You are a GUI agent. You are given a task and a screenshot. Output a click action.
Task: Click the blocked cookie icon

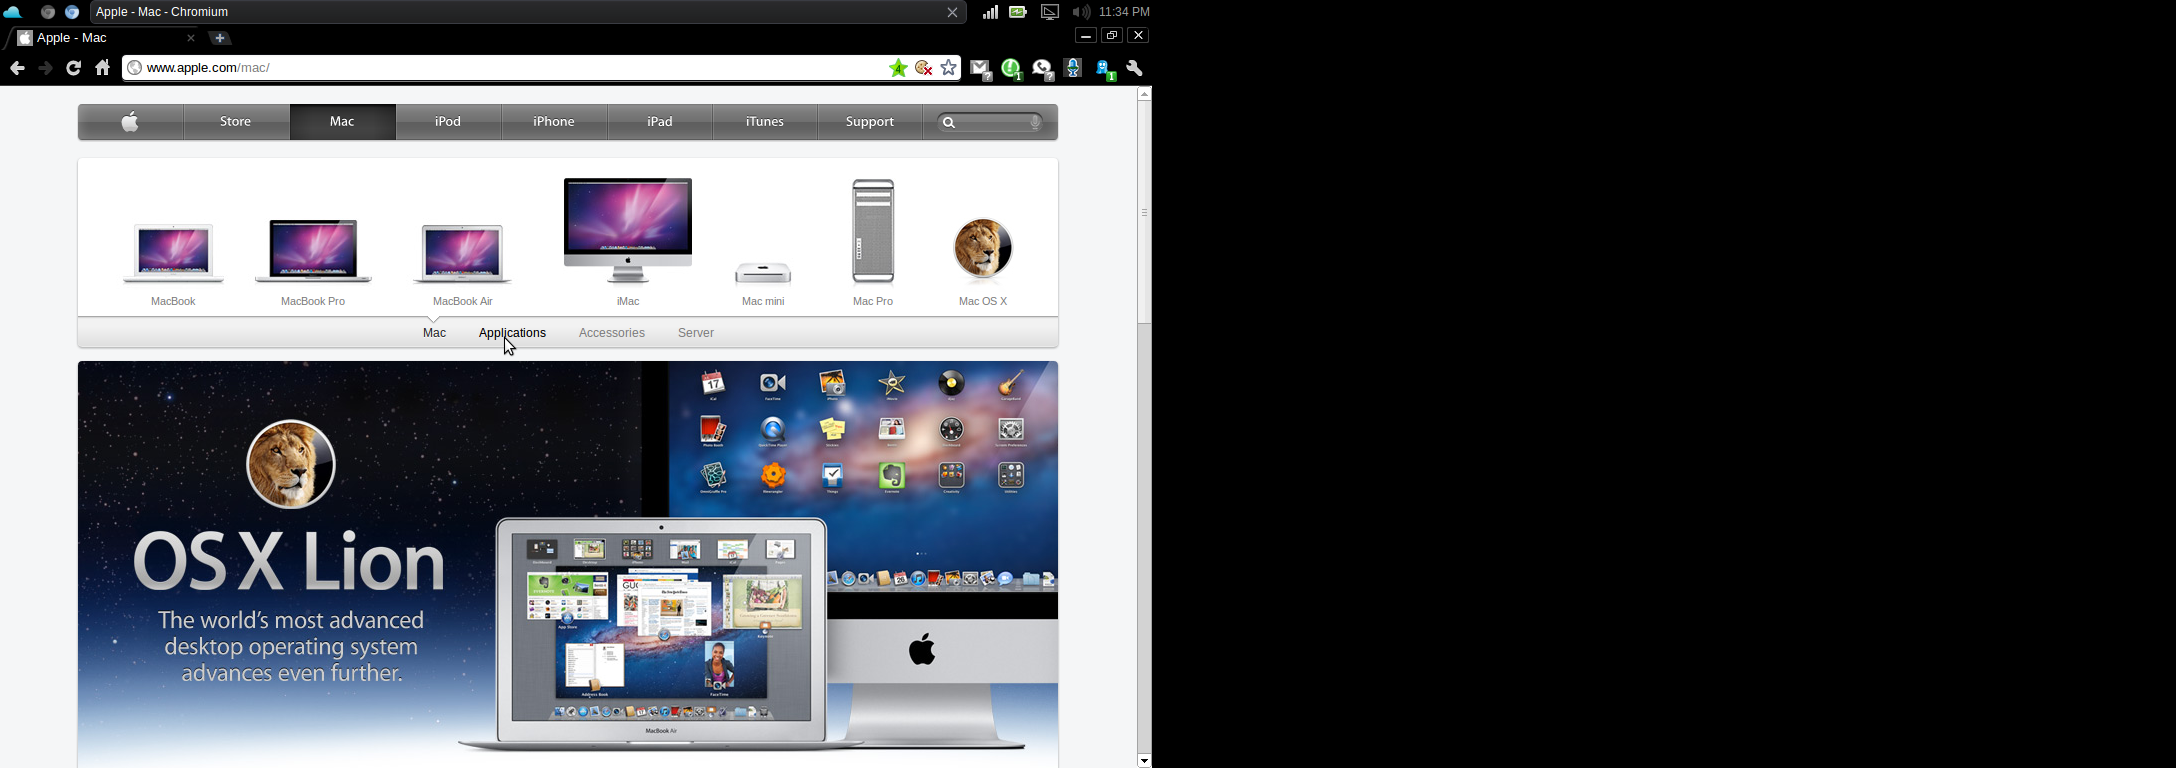pyautogui.click(x=923, y=68)
